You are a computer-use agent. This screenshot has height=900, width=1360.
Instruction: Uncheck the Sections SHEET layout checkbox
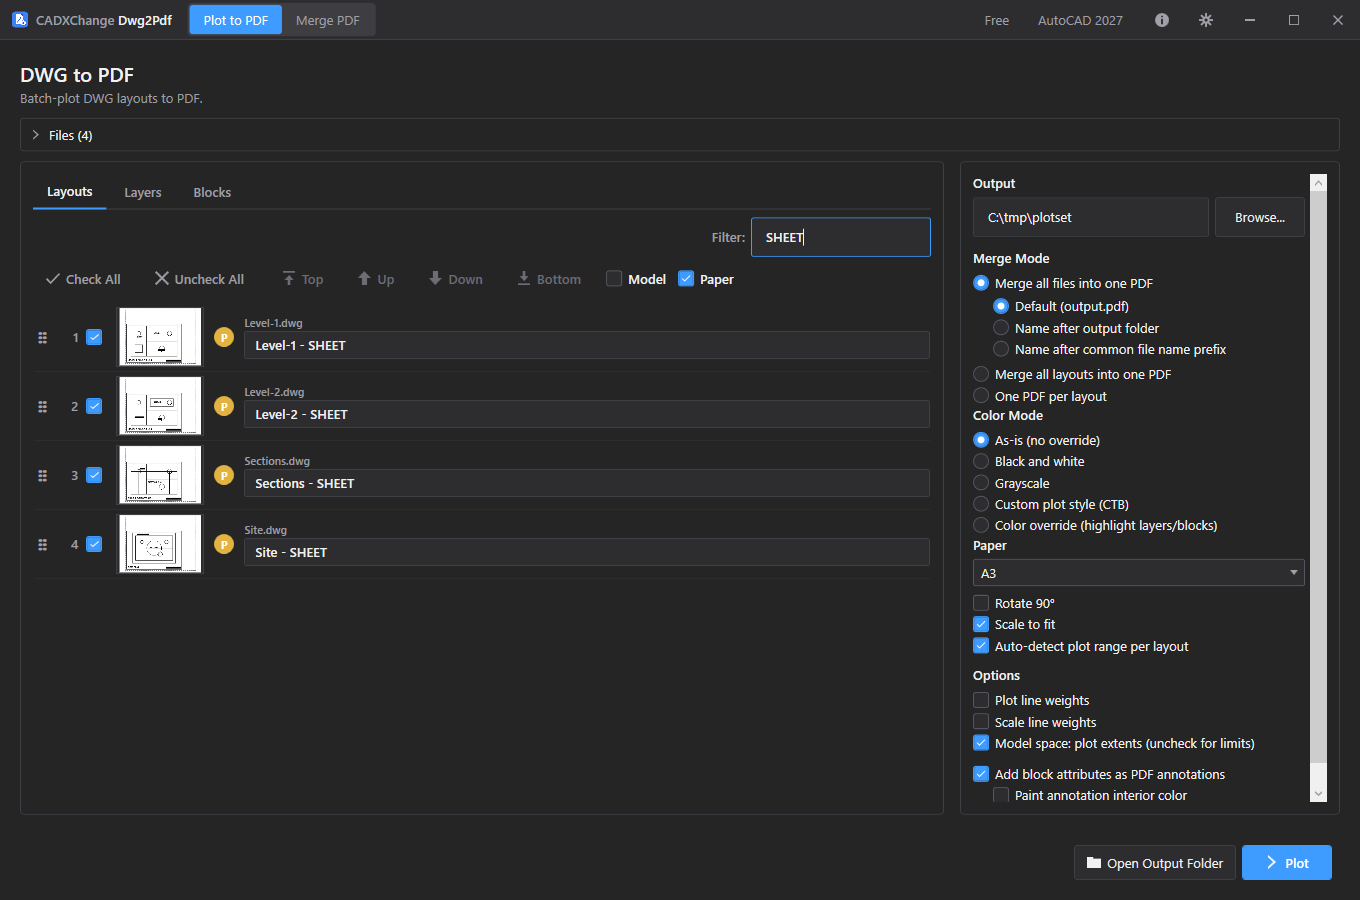[x=94, y=476]
